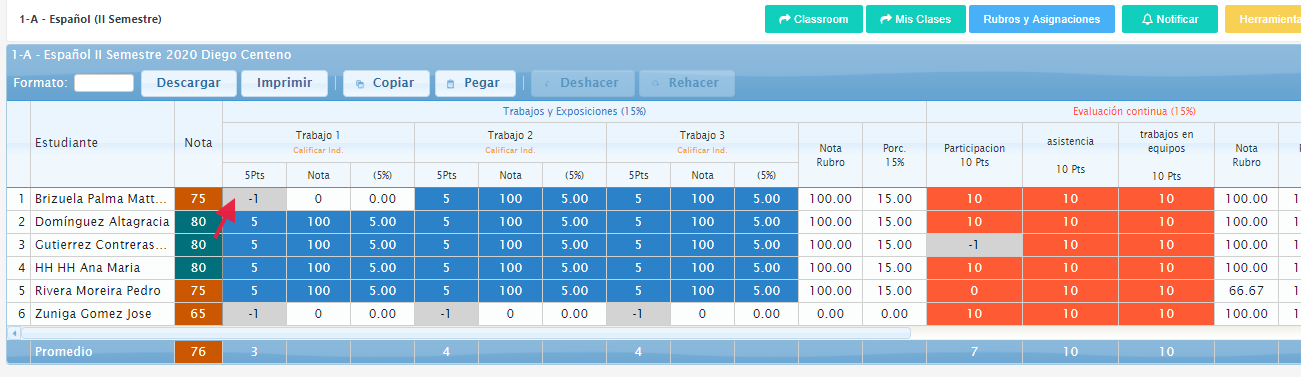
Task: Click Calificar Ind. under Trabajo 3
Action: [702, 150]
